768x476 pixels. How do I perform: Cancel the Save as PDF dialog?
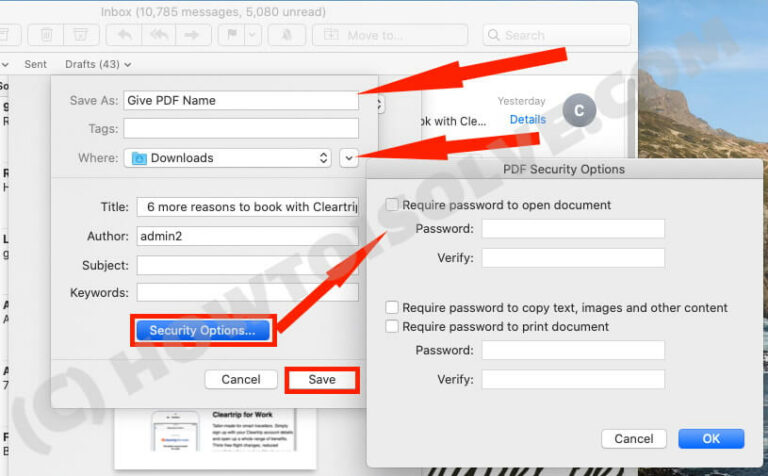241,380
